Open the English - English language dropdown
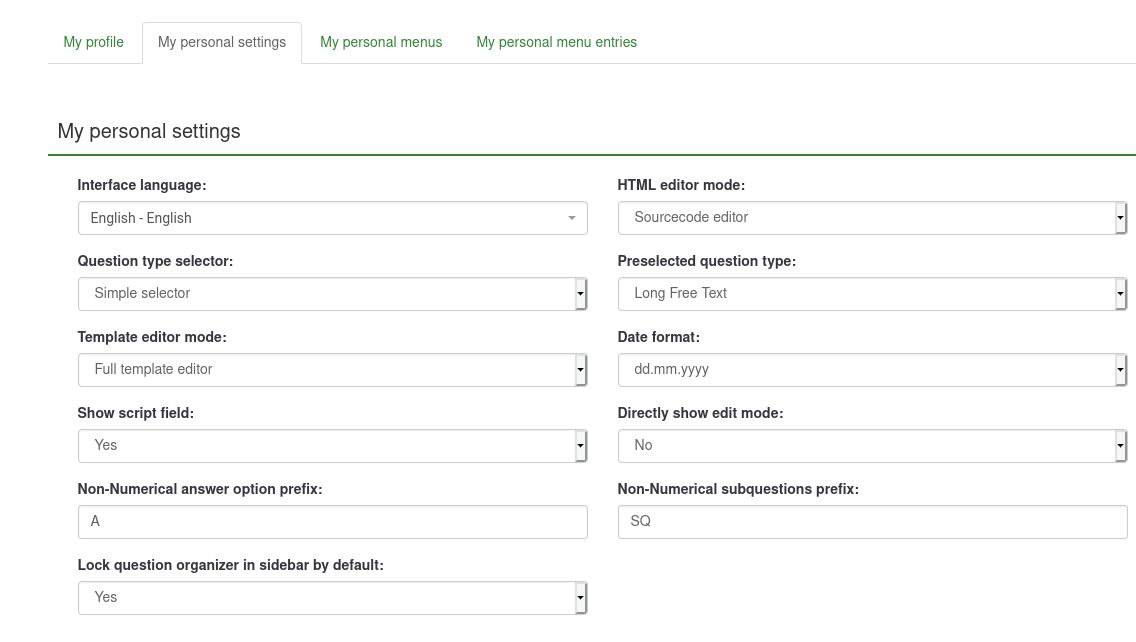 pos(332,218)
